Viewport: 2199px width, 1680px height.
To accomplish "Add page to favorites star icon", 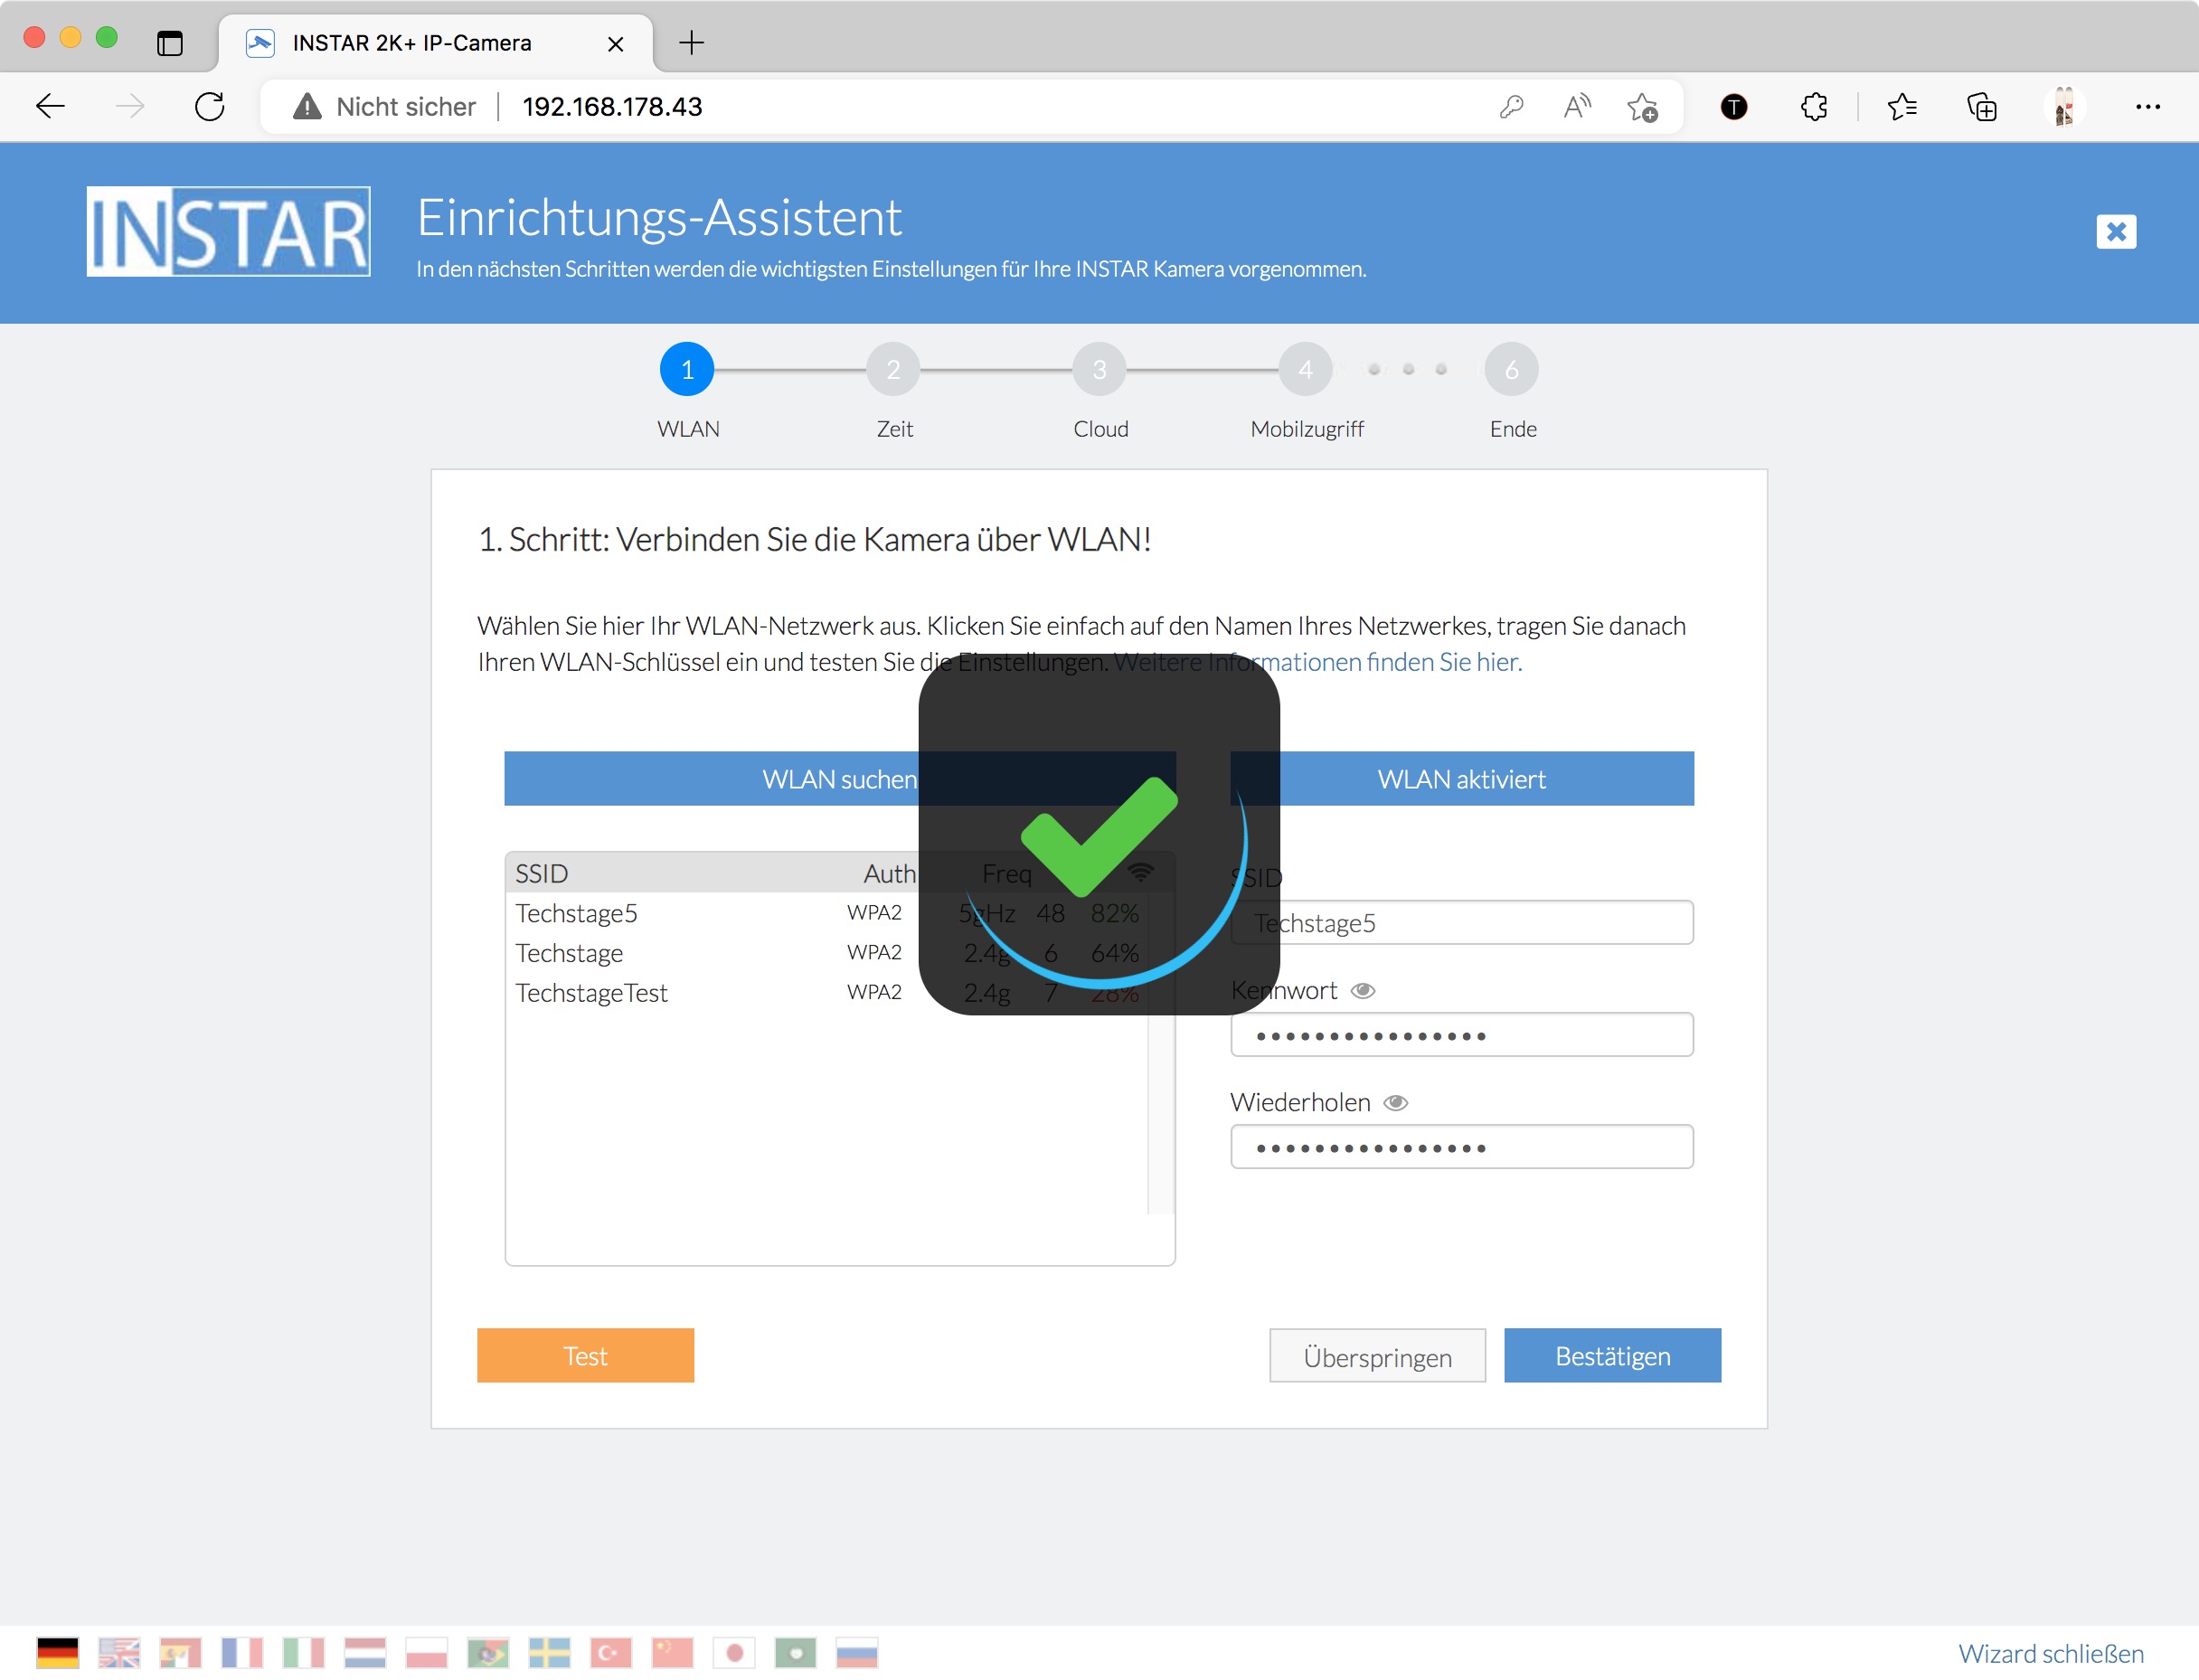I will 1642,107.
